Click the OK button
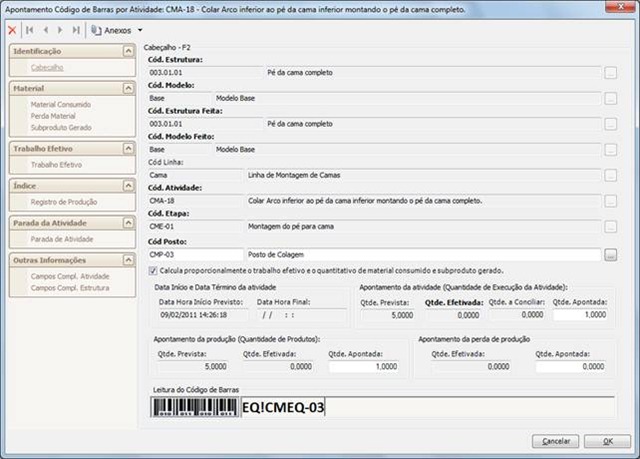This screenshot has height=459, width=640. pyautogui.click(x=607, y=441)
